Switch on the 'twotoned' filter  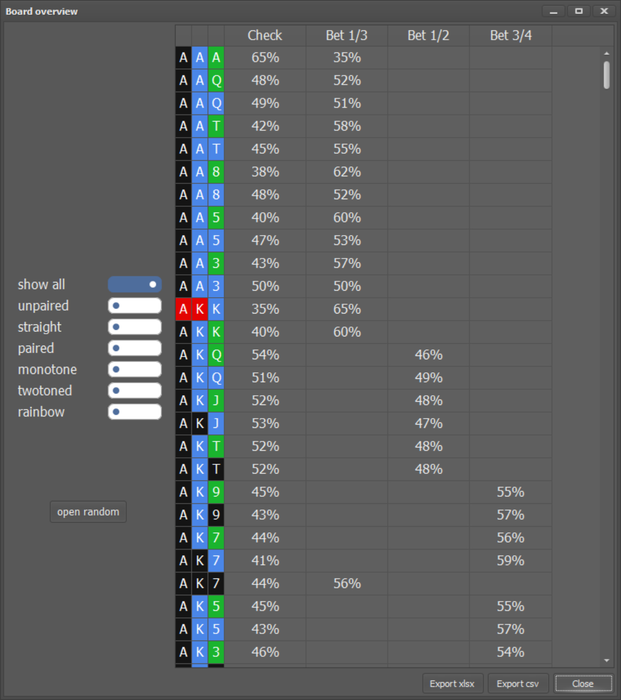pyautogui.click(x=134, y=391)
